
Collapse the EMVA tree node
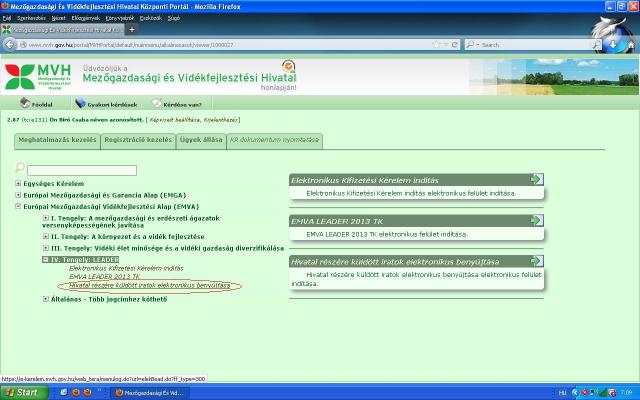[x=18, y=207]
